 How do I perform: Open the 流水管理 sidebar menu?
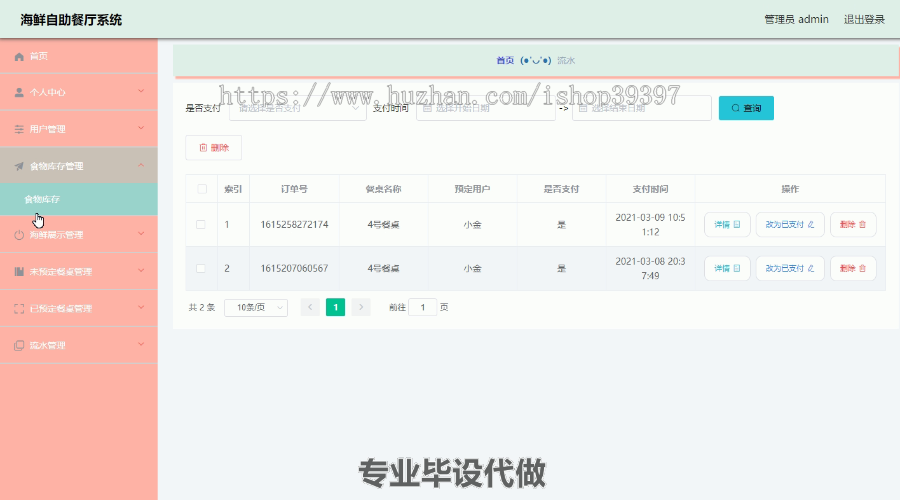79,345
